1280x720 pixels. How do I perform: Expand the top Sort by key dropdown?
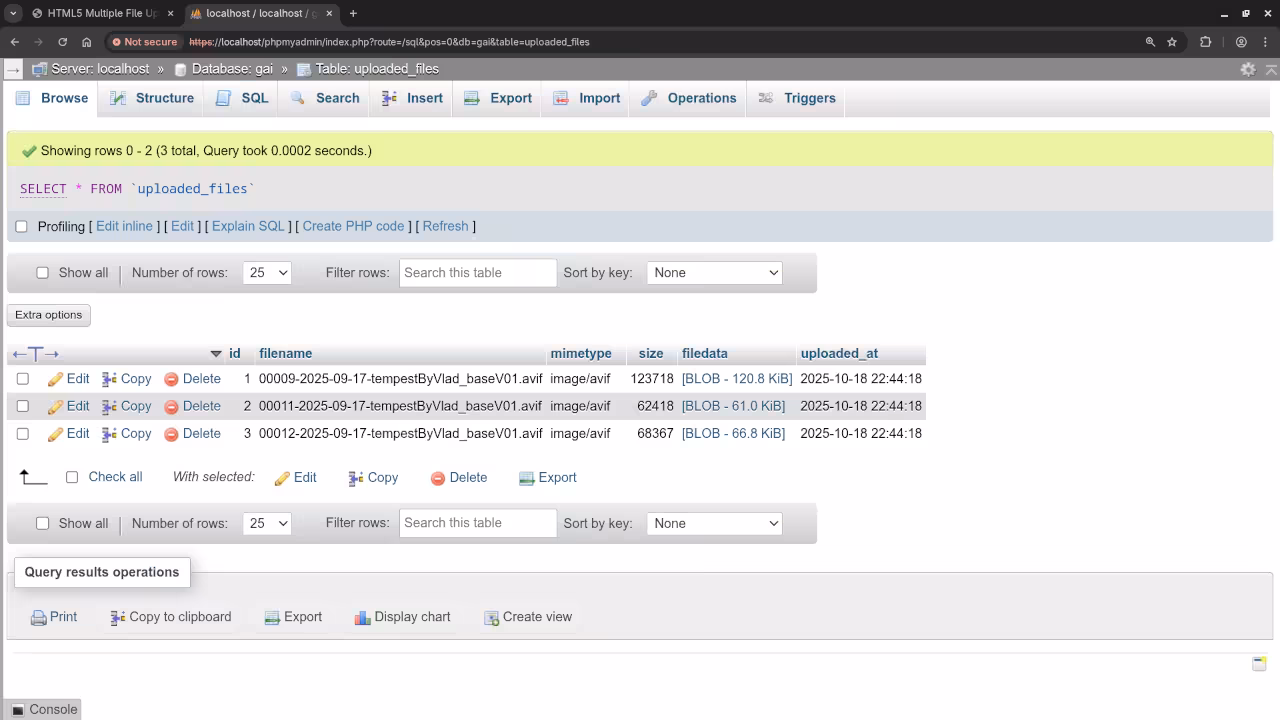coord(714,273)
